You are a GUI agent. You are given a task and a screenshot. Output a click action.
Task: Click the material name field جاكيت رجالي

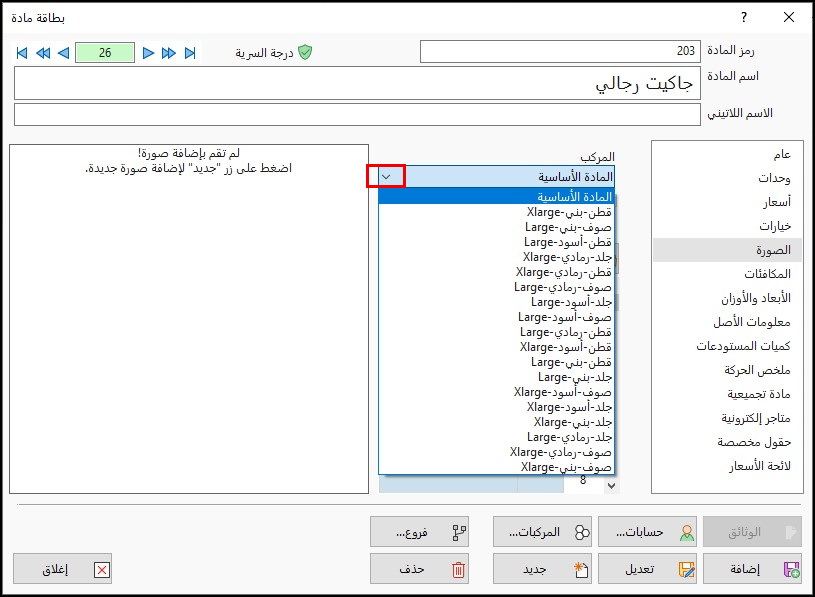[357, 83]
